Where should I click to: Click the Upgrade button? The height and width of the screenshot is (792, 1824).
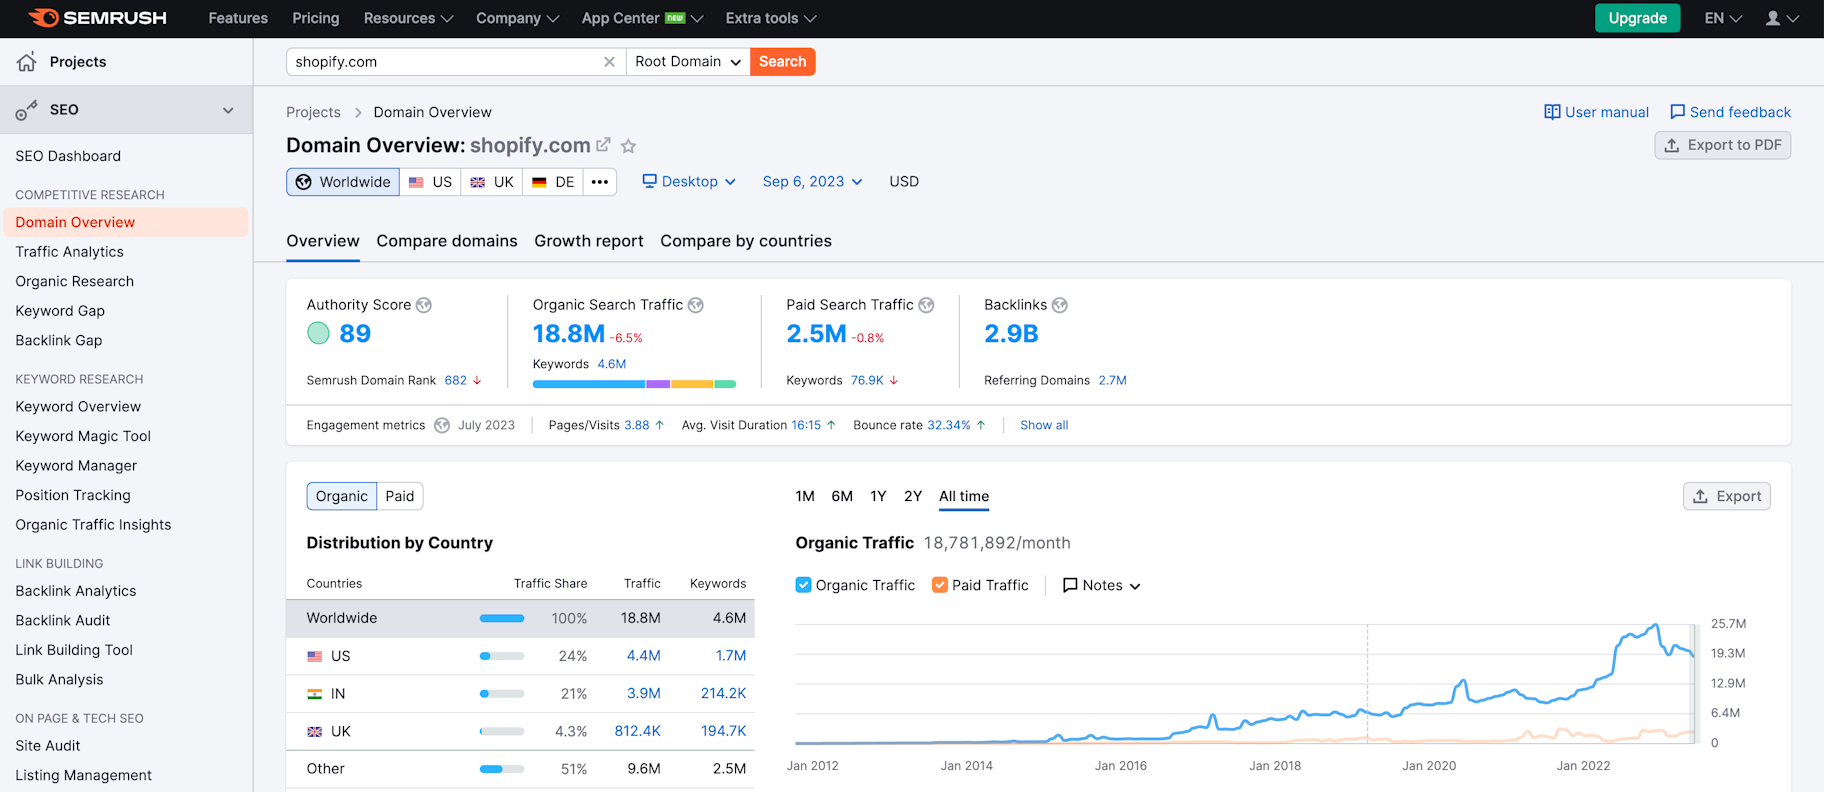(x=1638, y=18)
